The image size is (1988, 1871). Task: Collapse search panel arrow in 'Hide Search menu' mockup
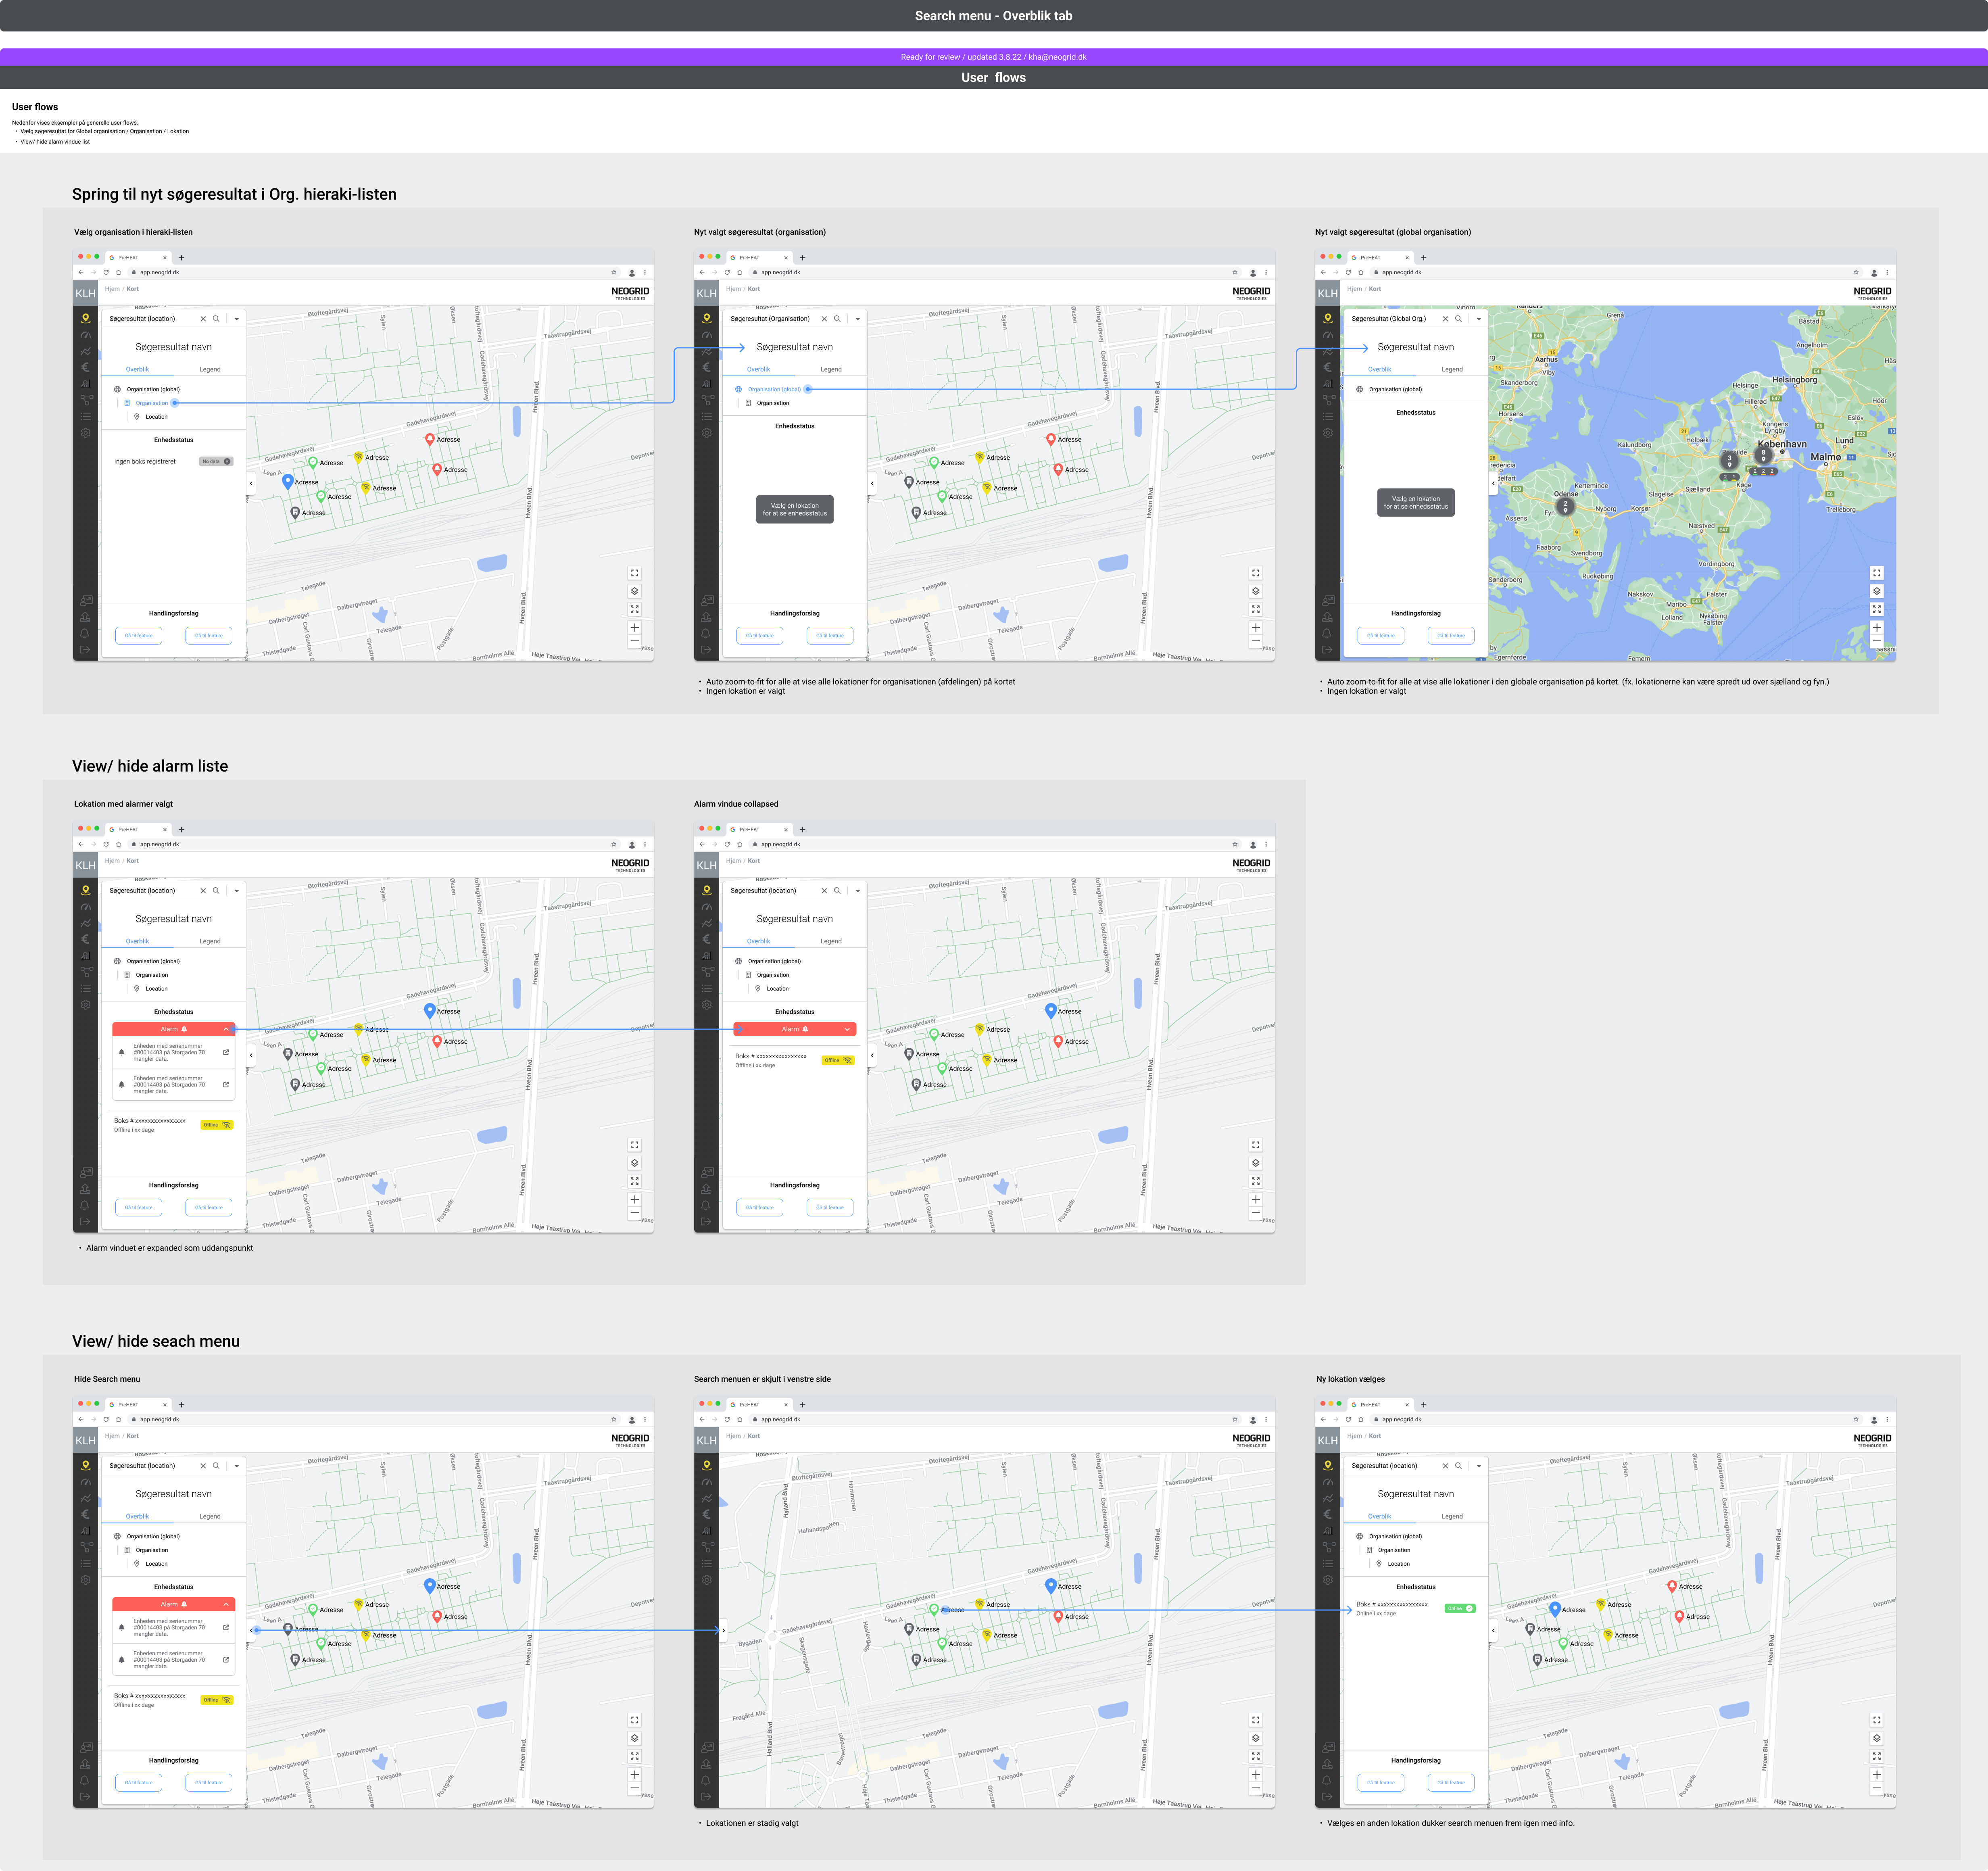coord(251,1630)
